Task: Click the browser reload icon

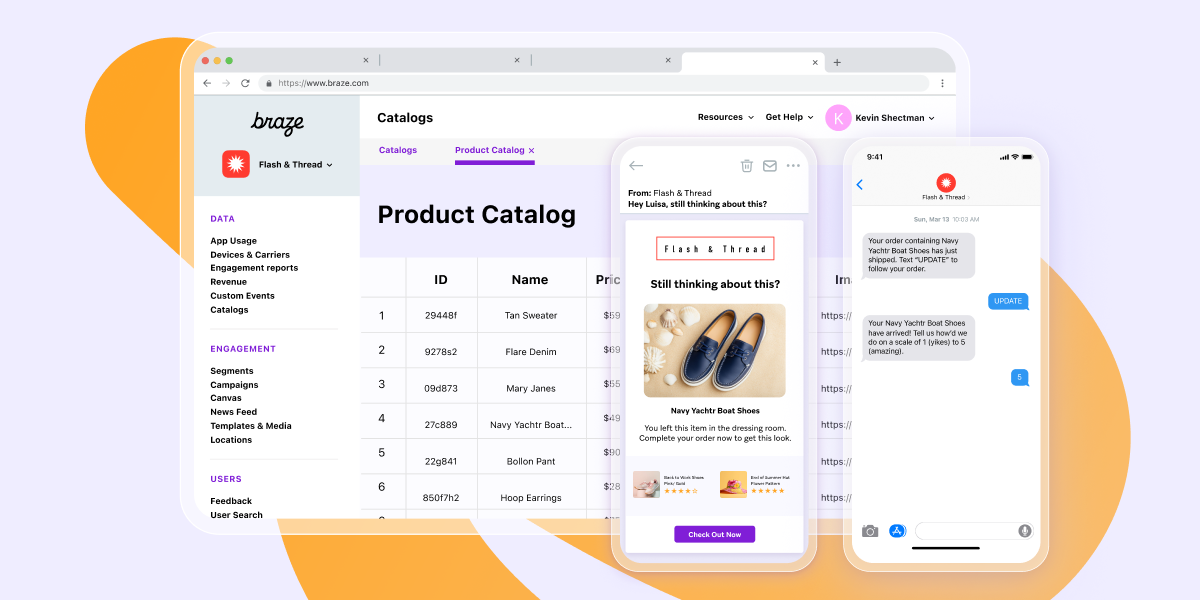Action: tap(245, 84)
